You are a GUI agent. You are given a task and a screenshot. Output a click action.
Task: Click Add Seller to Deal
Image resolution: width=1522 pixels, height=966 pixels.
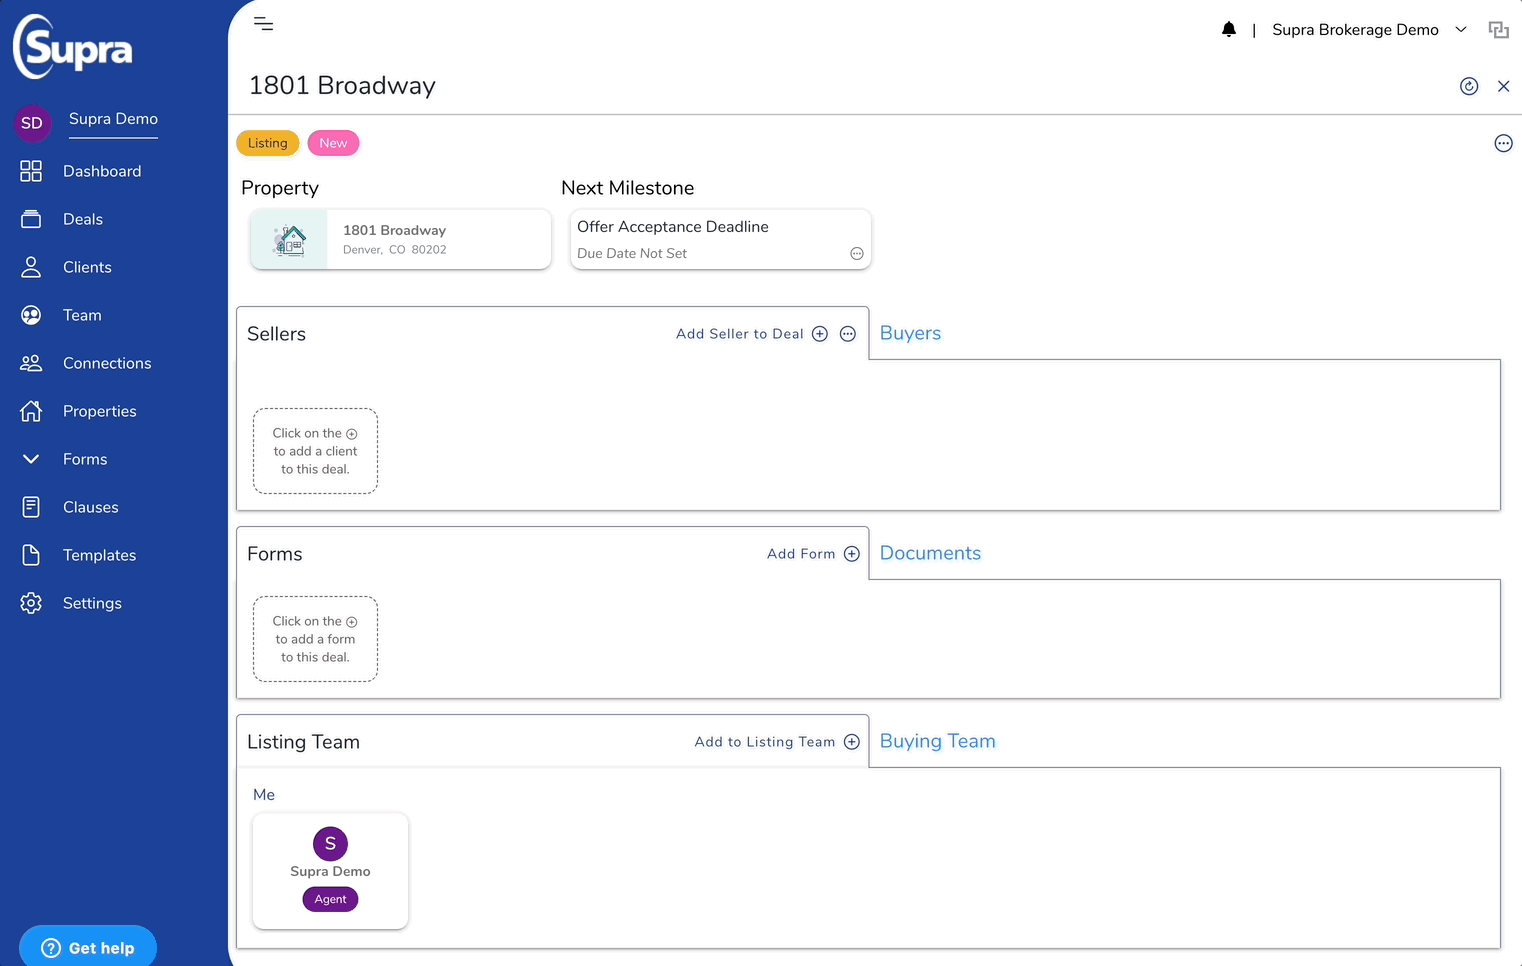click(x=750, y=333)
